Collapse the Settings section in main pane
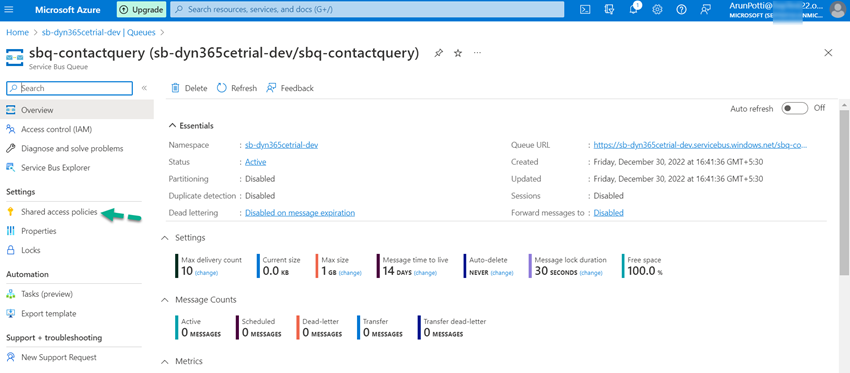The image size is (850, 373). [x=165, y=238]
